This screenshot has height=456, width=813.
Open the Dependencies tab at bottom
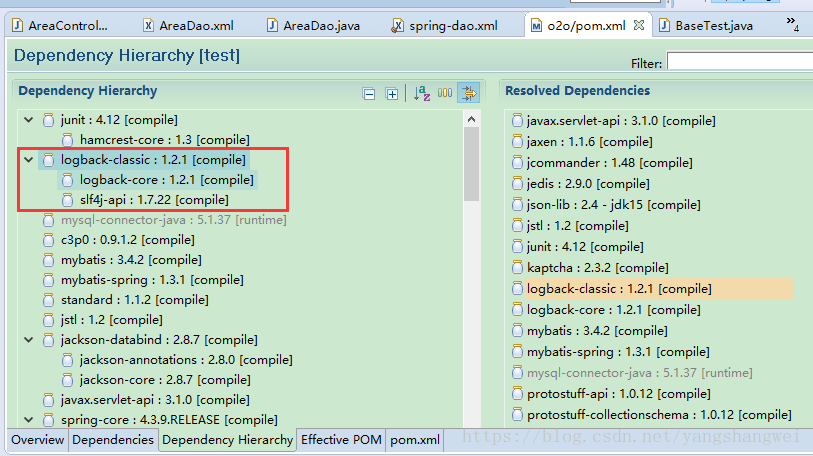point(113,440)
